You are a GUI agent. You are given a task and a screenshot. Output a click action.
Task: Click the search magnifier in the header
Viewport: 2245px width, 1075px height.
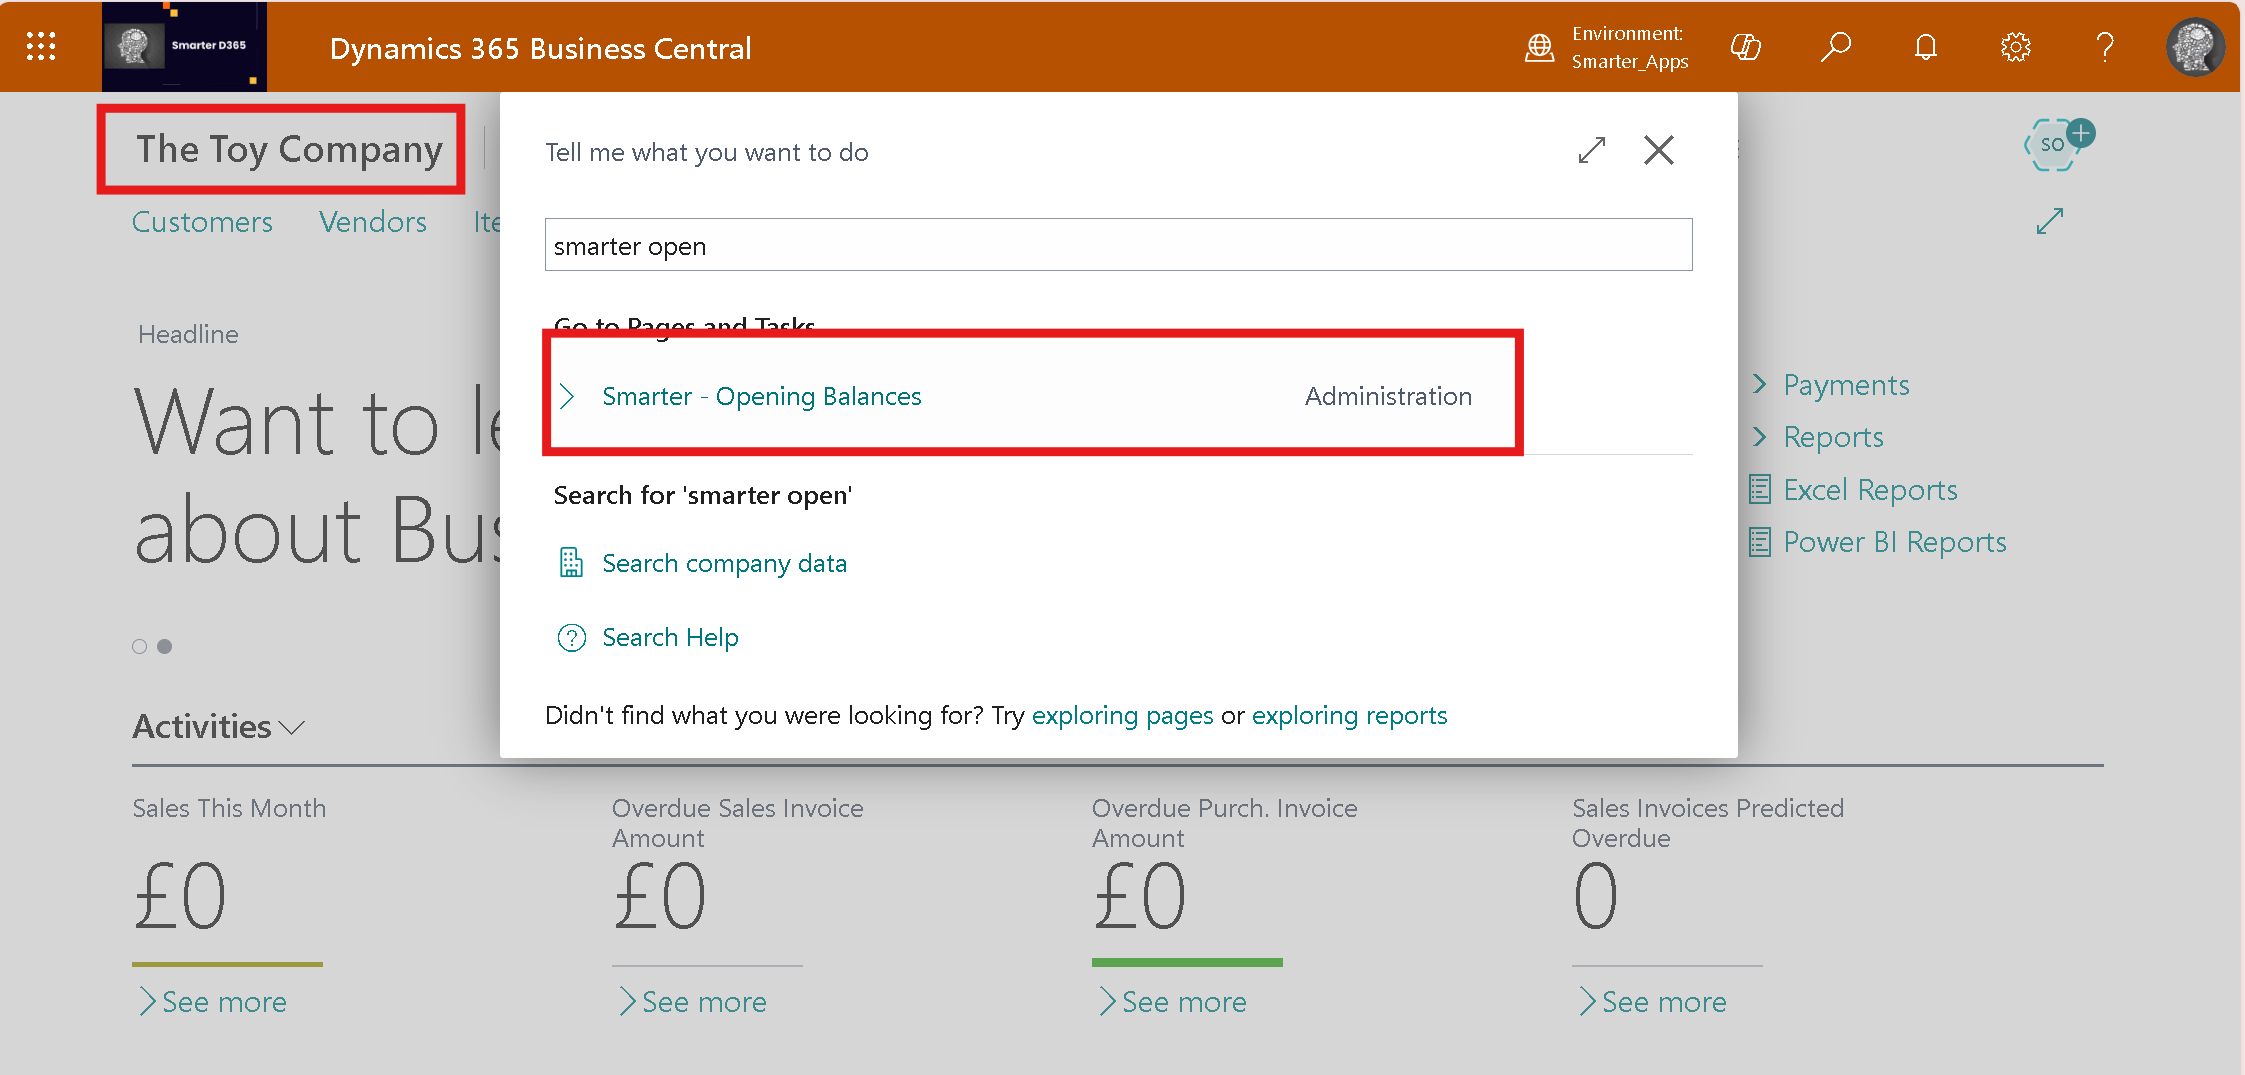[x=1835, y=47]
